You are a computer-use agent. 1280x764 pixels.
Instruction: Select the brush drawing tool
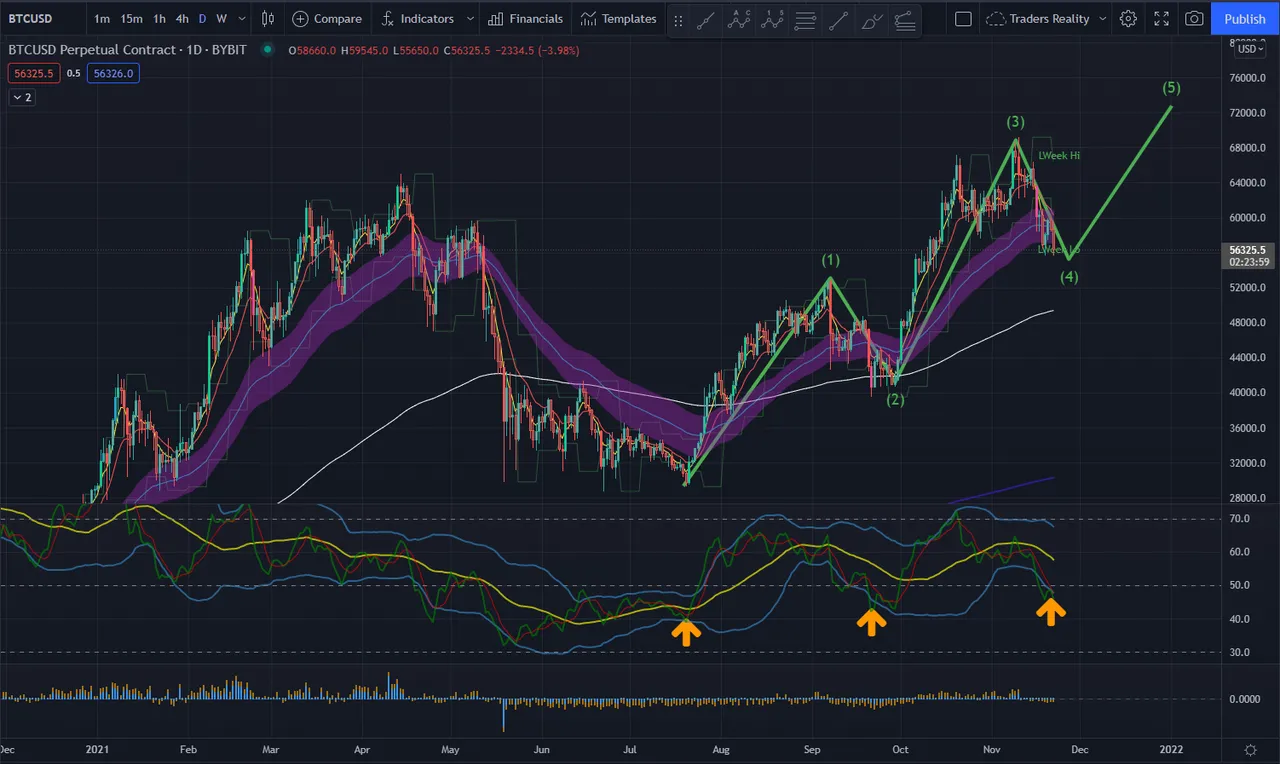click(x=872, y=19)
